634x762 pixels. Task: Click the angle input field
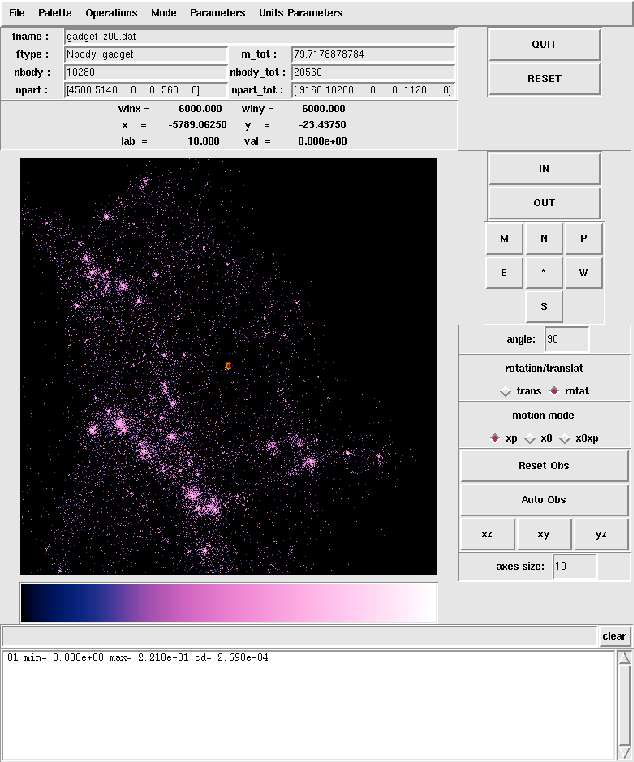(x=566, y=339)
